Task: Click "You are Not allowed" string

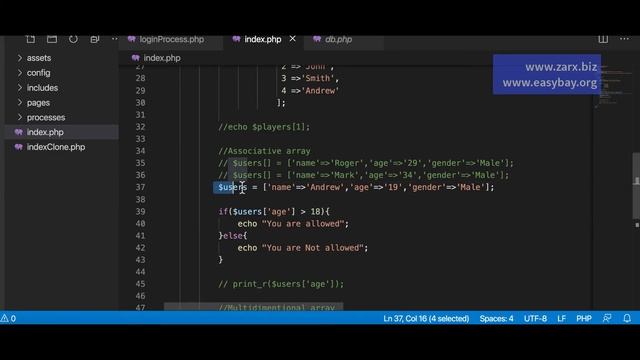Action: [313, 248]
